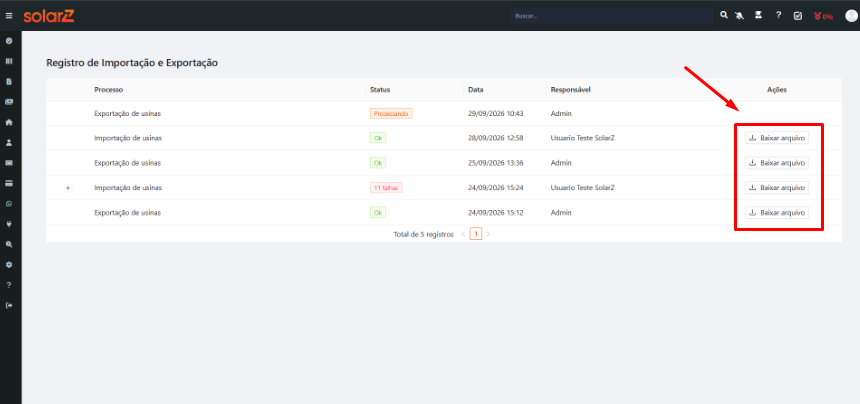Open the dashboard gauge icon in sidebar
The height and width of the screenshot is (404, 860).
(9, 41)
